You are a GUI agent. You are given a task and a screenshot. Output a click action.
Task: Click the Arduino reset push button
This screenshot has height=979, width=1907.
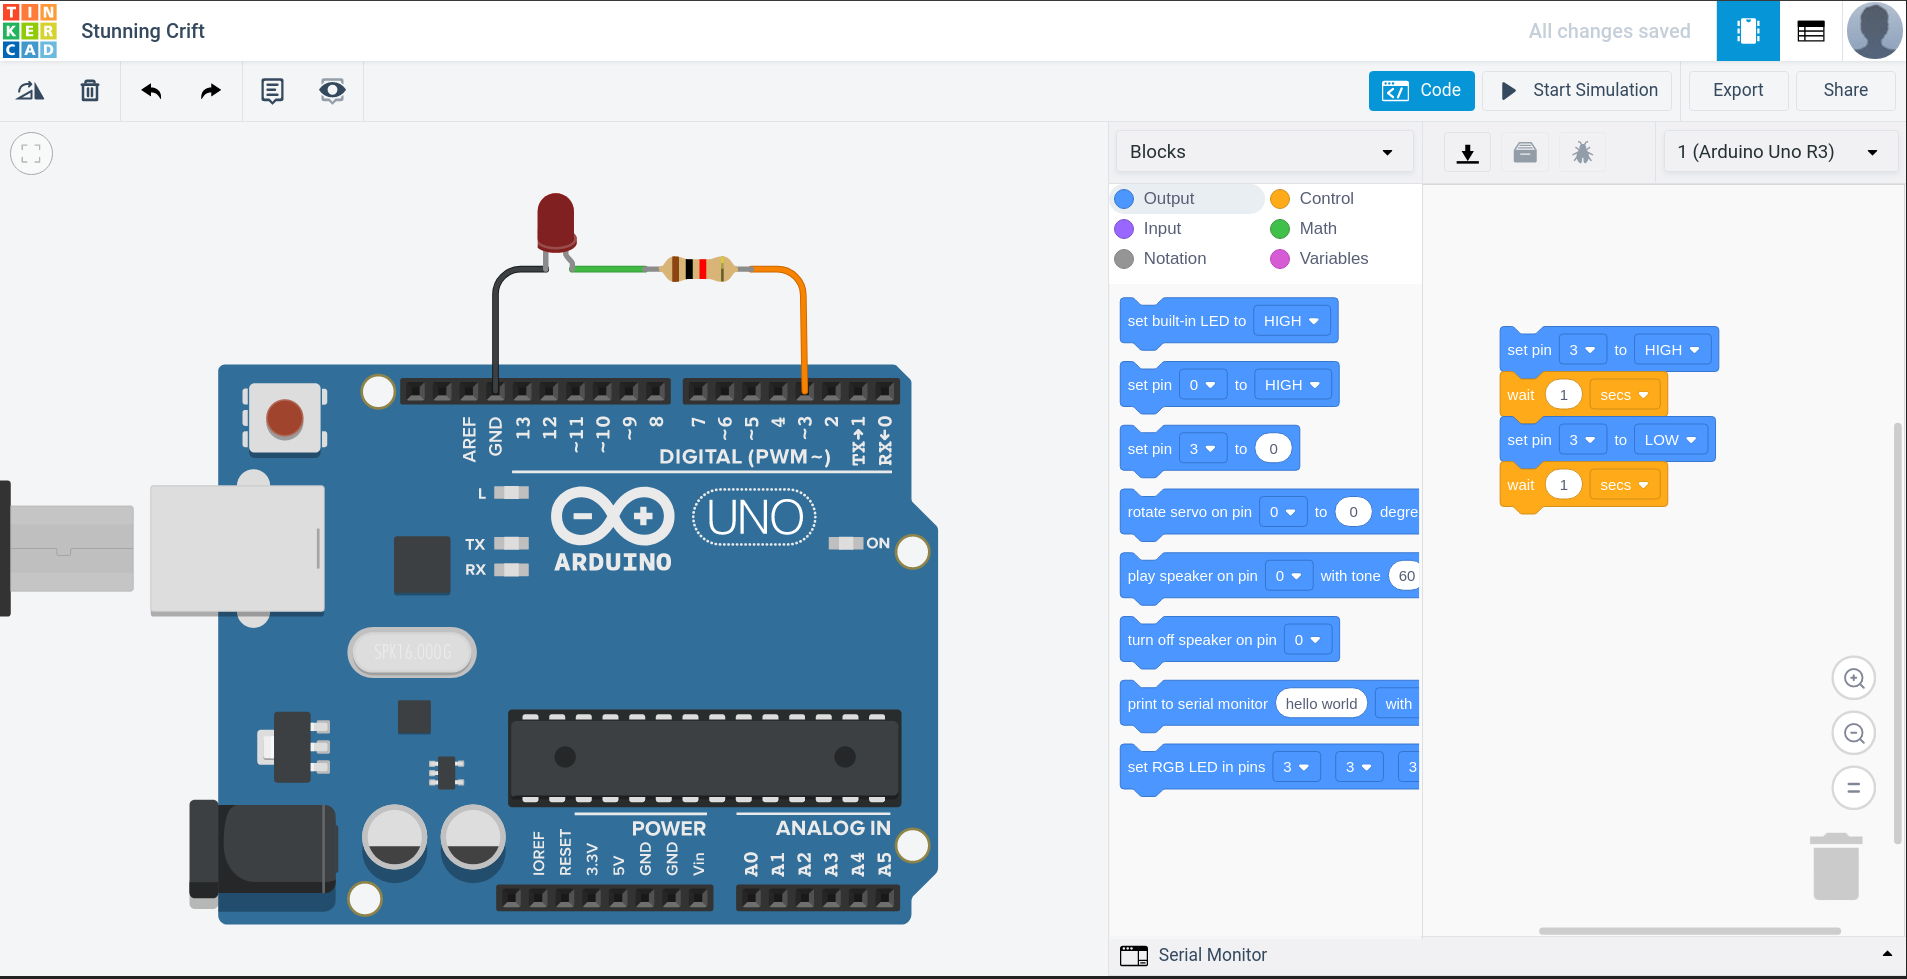click(285, 418)
